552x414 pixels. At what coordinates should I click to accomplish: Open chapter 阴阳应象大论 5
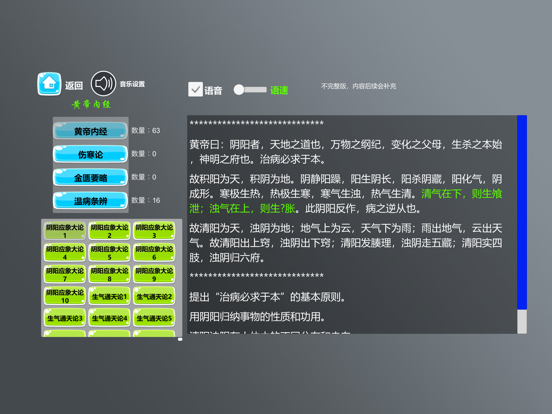[109, 253]
